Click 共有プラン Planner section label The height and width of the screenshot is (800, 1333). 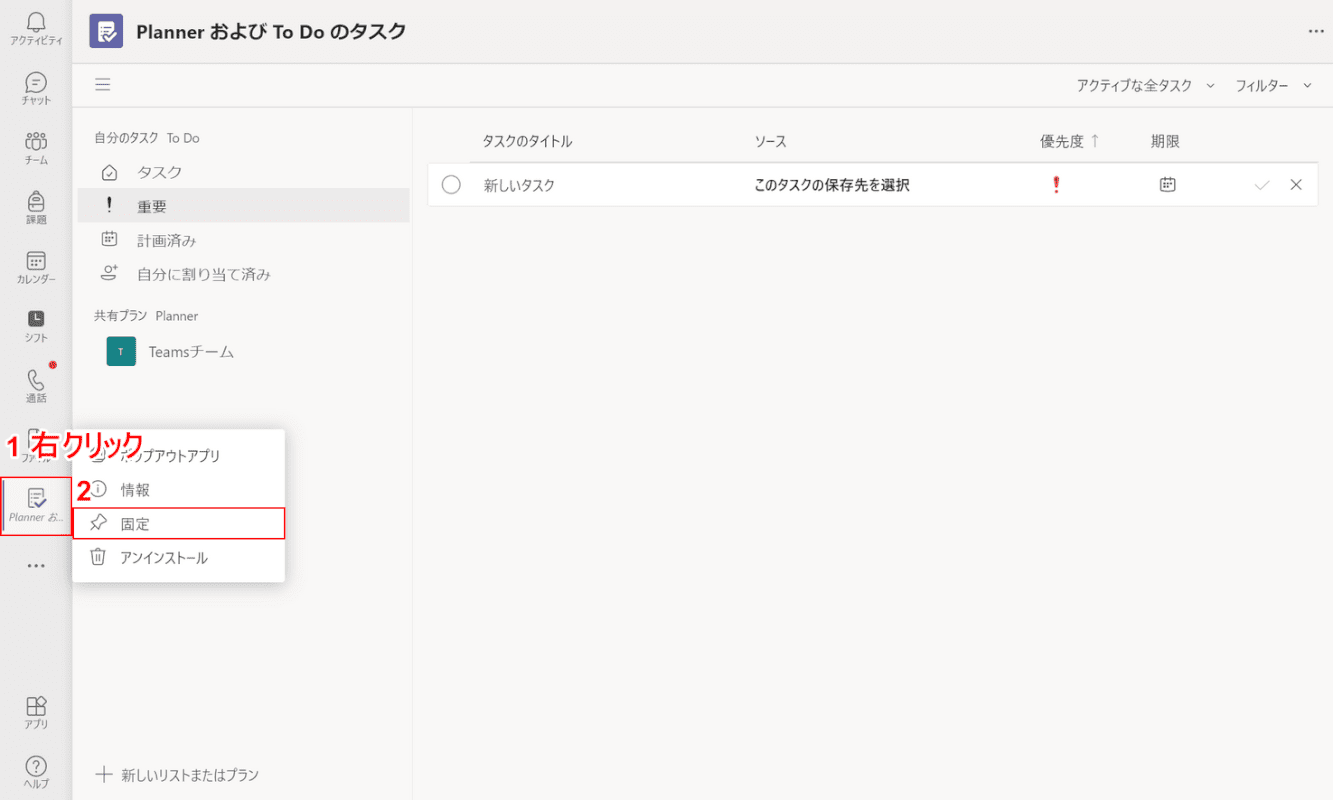point(146,316)
